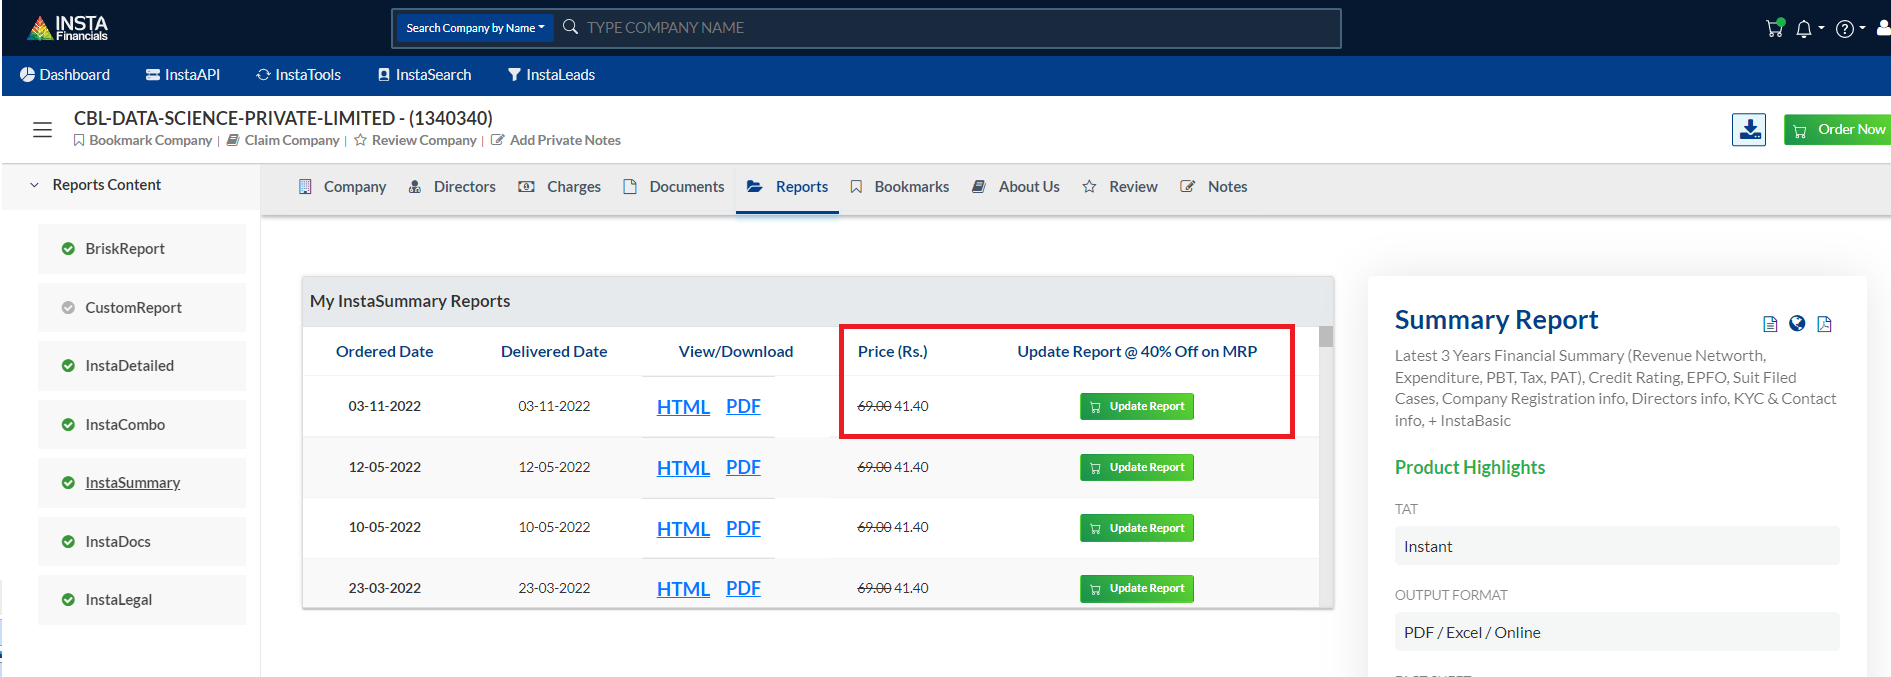1891x677 pixels.
Task: Select InstaLegal in sidebar
Action: pyautogui.click(x=142, y=600)
